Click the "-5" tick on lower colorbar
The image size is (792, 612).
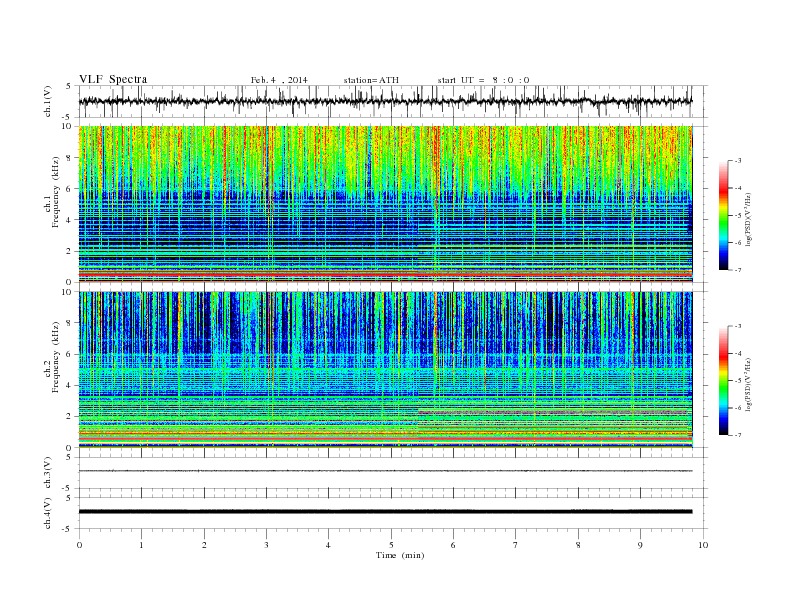click(x=738, y=380)
